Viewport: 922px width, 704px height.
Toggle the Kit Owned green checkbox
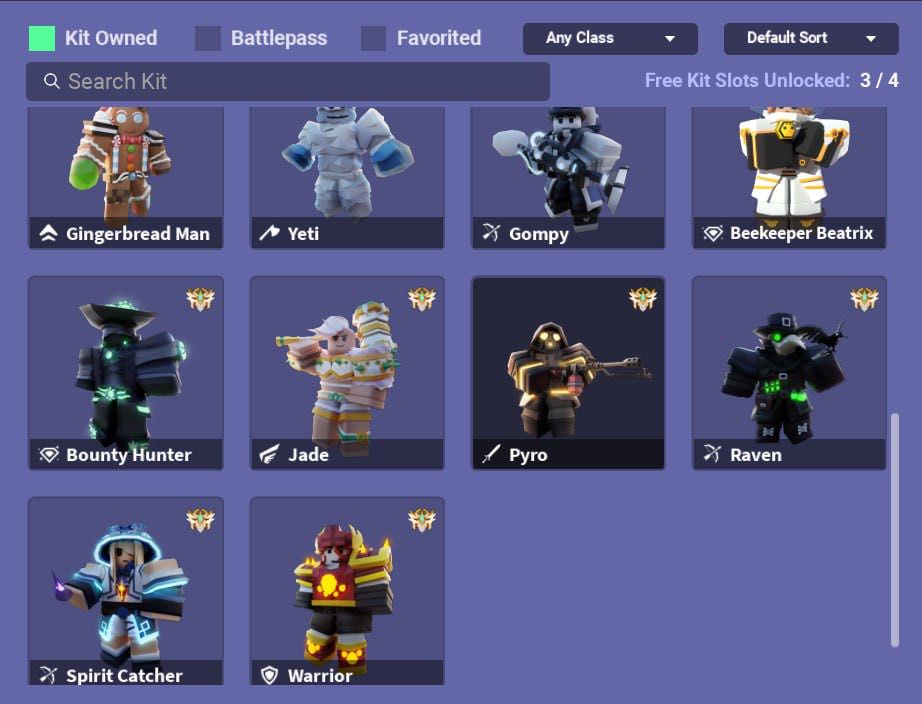pyautogui.click(x=42, y=38)
